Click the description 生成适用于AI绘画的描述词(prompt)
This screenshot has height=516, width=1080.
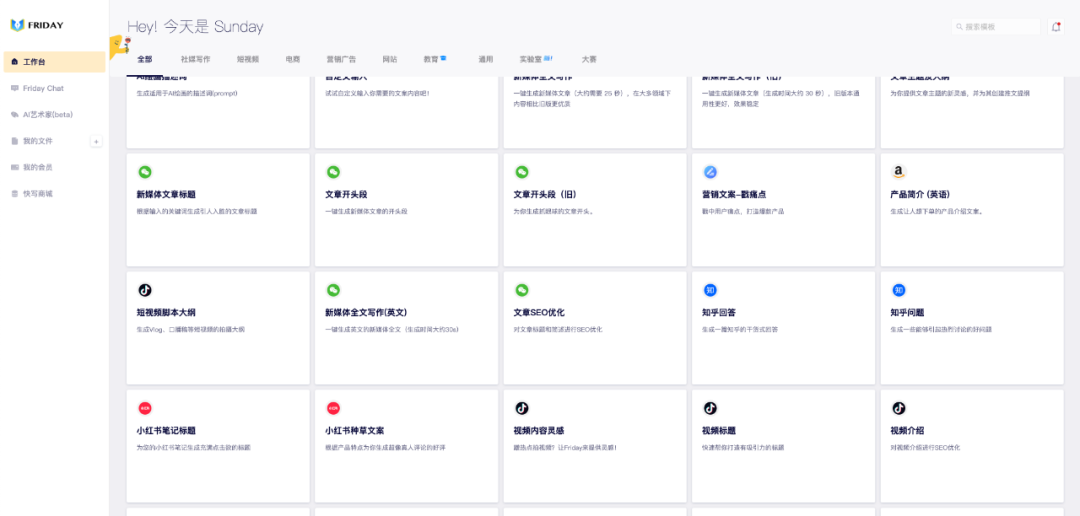(187, 93)
